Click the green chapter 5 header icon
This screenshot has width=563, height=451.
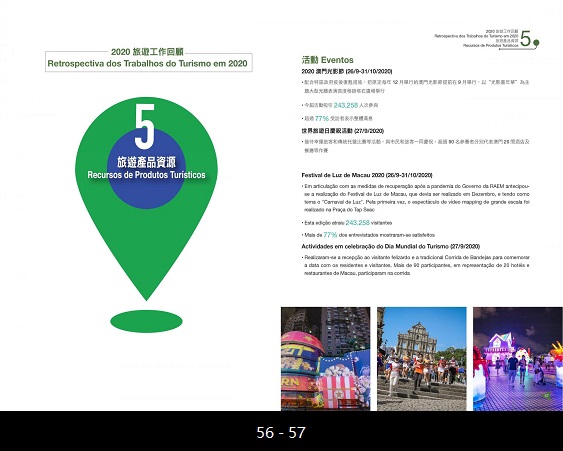pyautogui.click(x=529, y=39)
